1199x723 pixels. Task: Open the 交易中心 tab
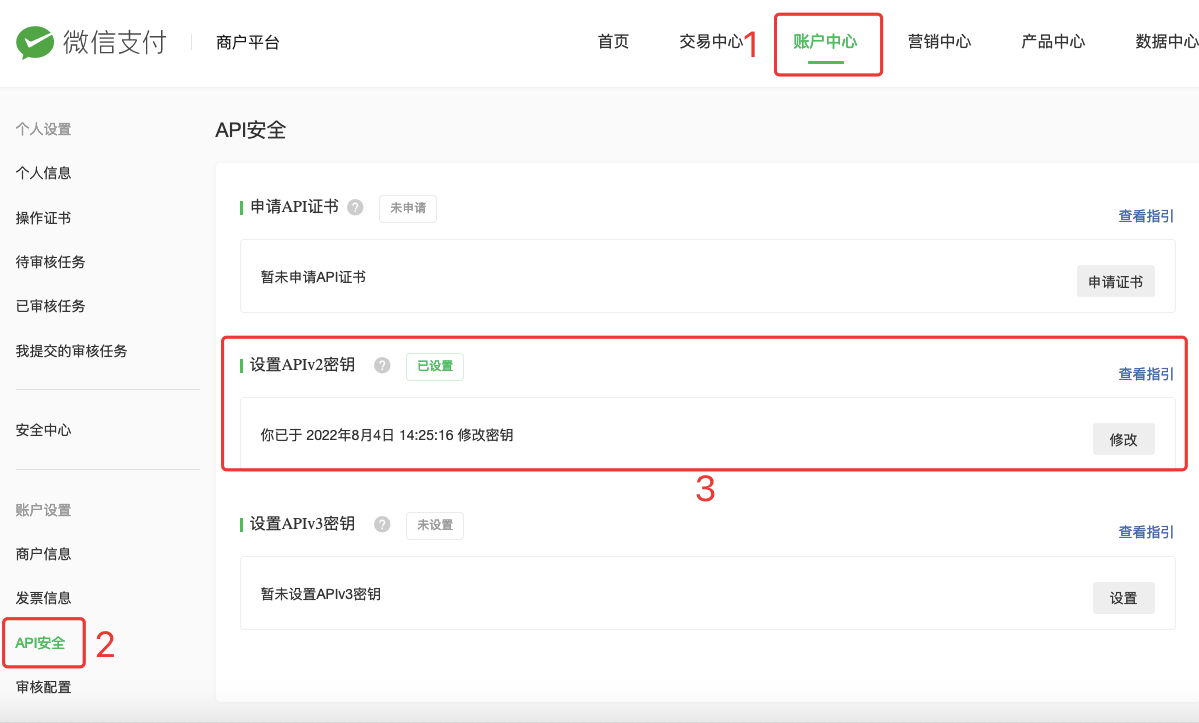711,41
